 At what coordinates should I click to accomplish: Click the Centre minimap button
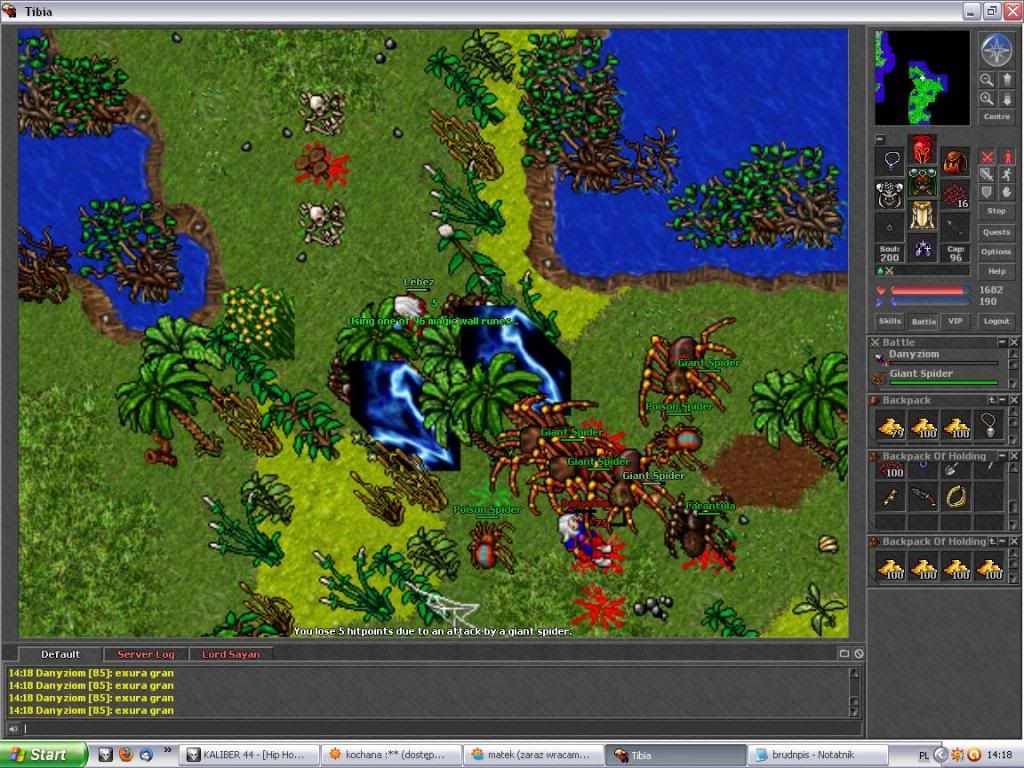(x=997, y=117)
